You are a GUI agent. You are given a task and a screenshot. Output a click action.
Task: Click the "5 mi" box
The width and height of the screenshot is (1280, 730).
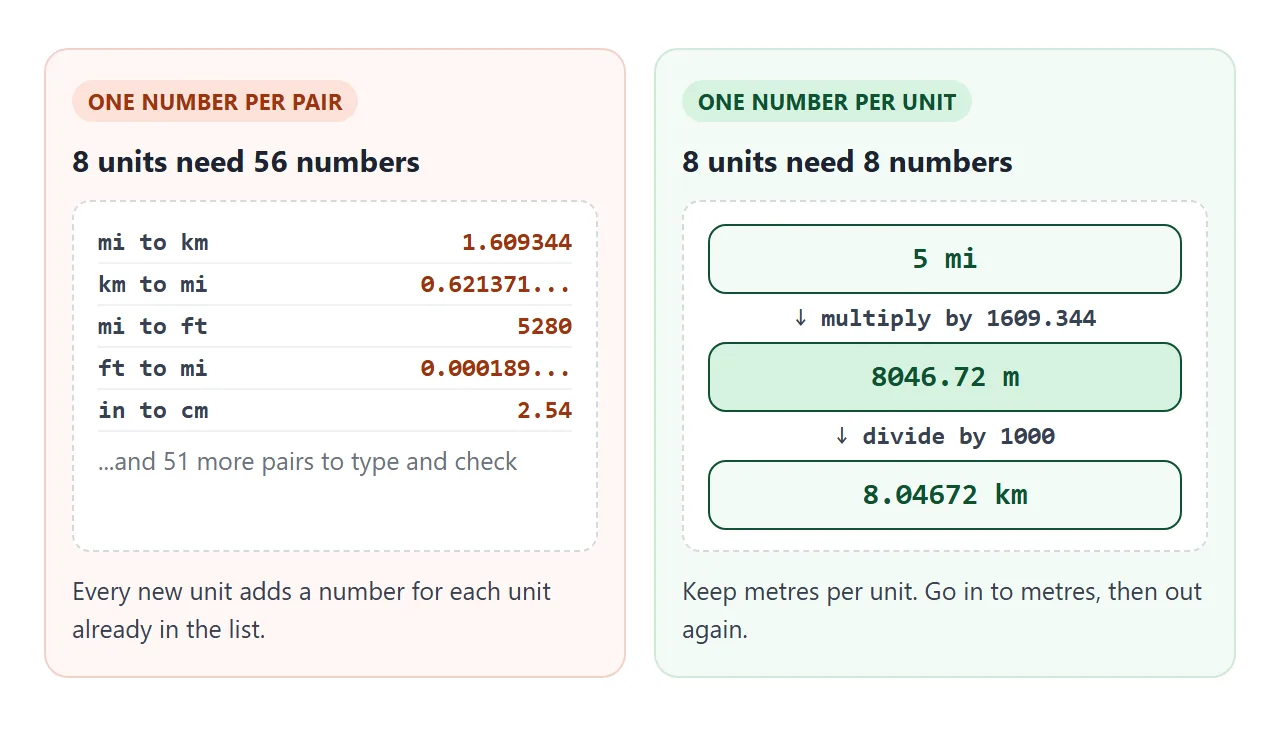point(945,259)
